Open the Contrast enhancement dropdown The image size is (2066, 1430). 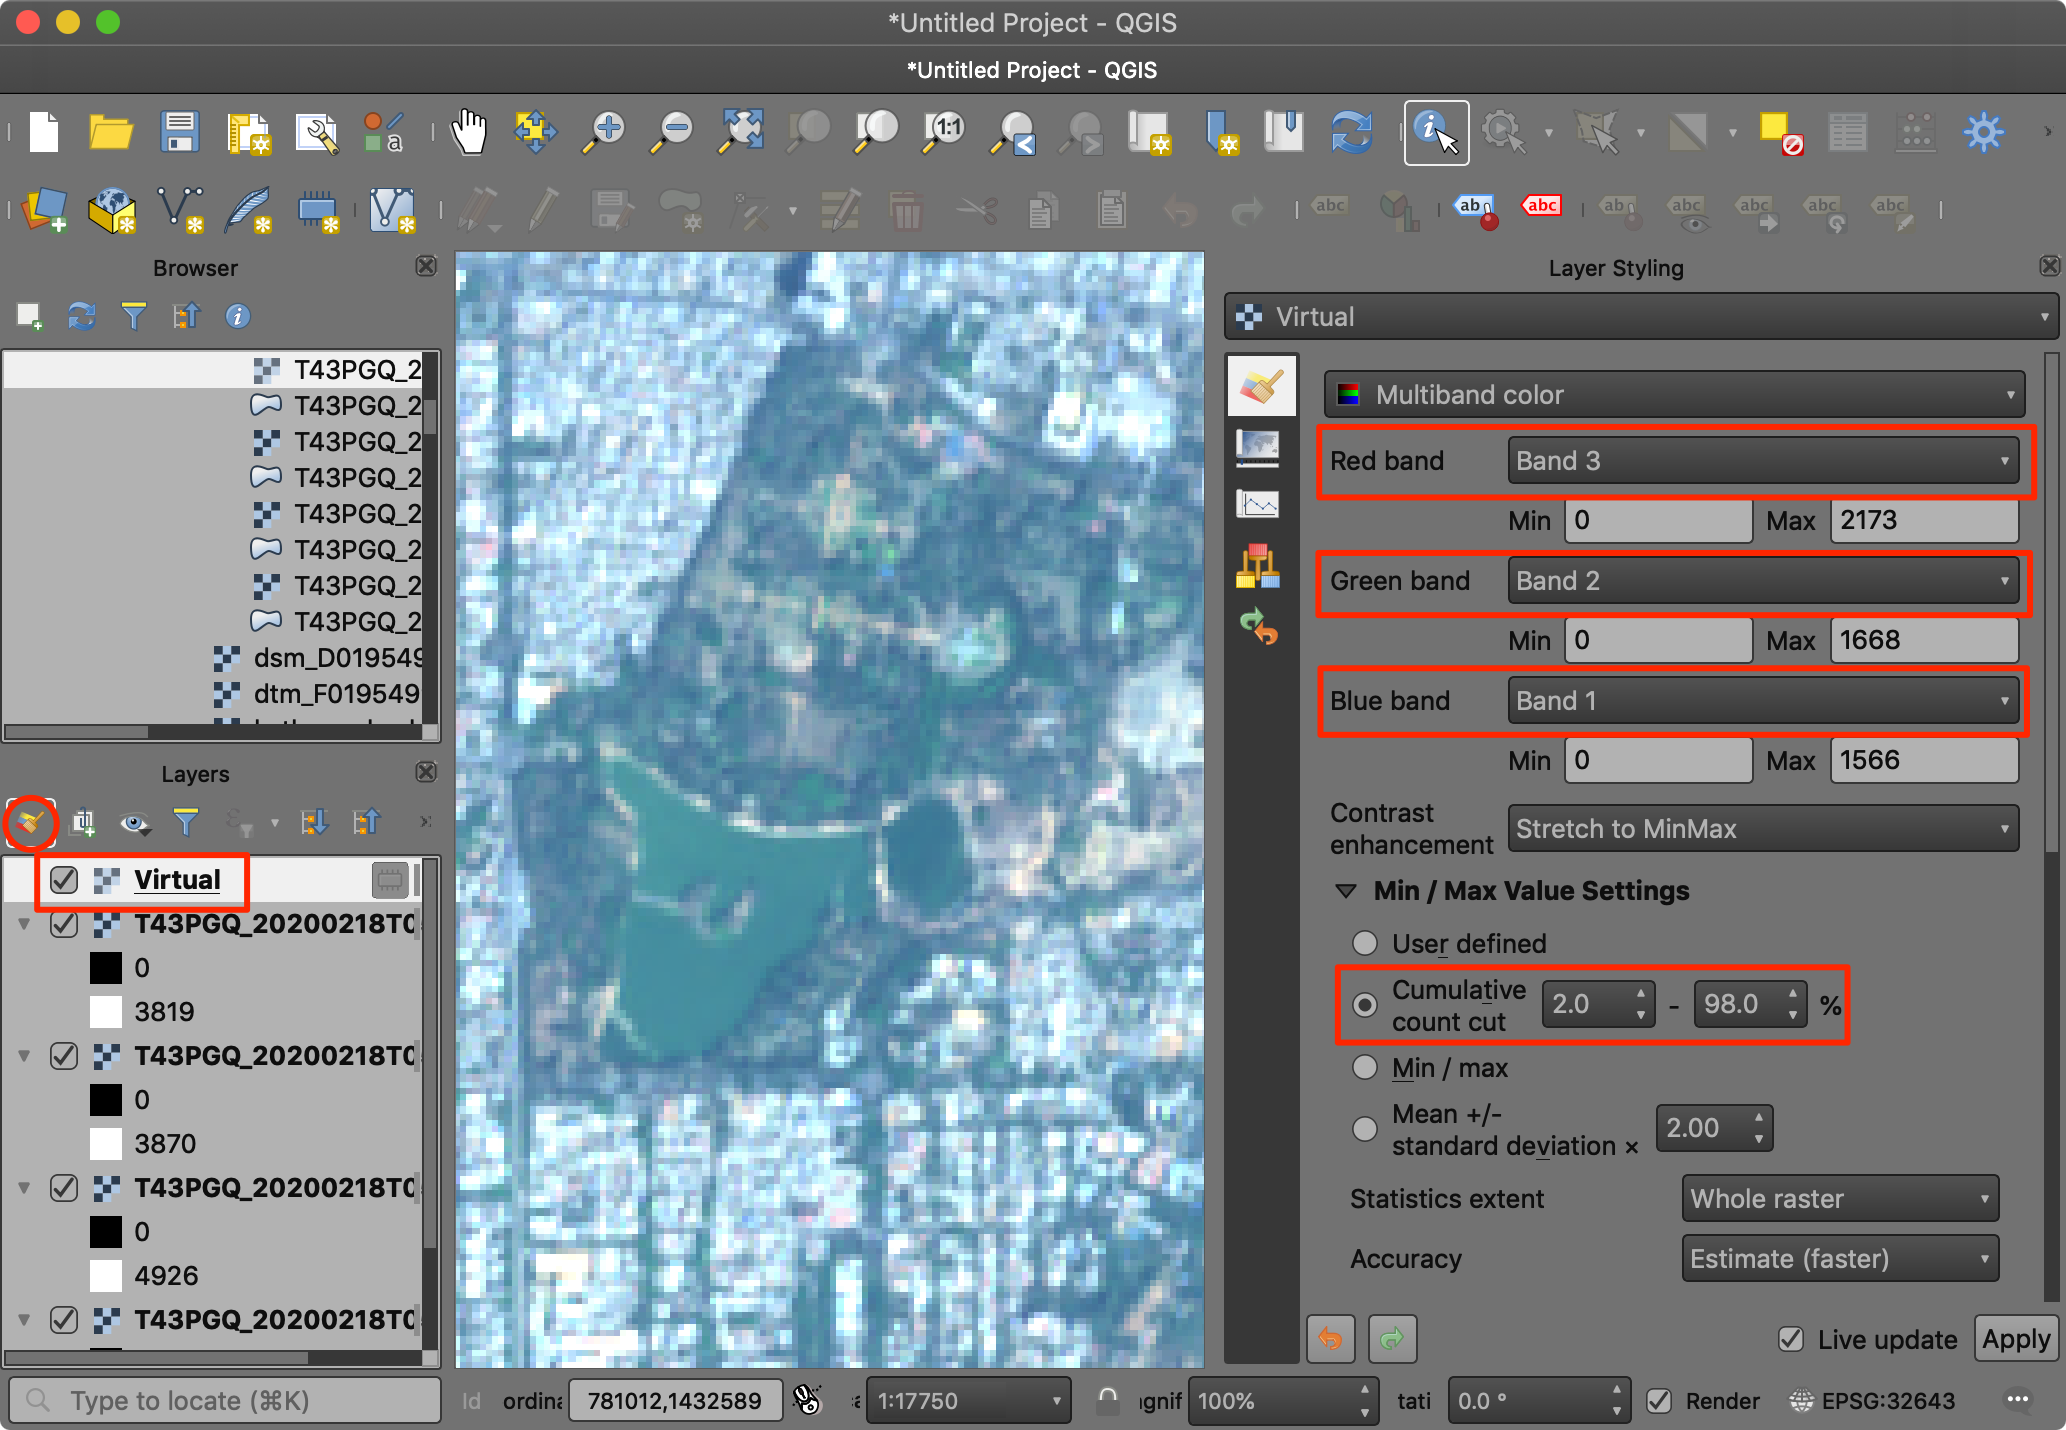1762,829
